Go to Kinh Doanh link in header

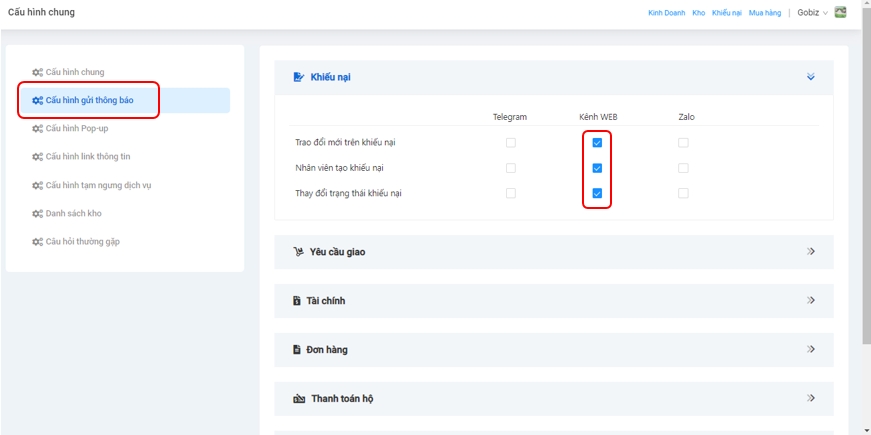(667, 13)
